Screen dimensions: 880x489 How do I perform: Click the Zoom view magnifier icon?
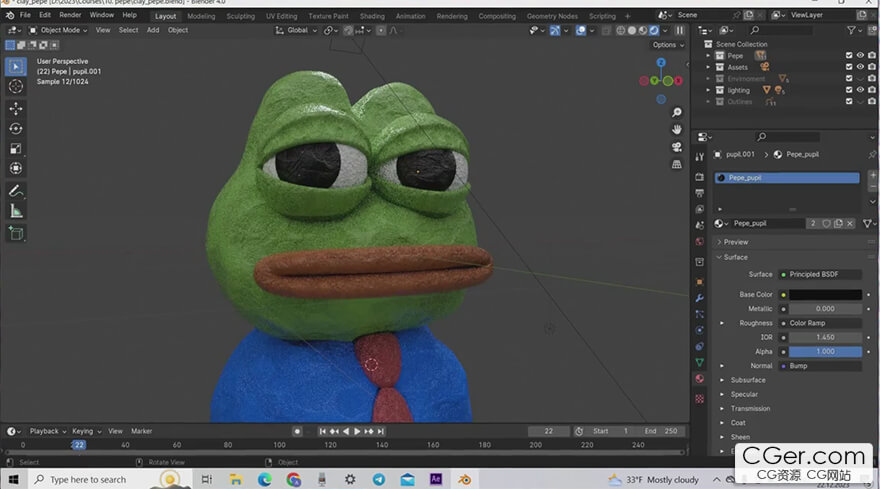click(677, 113)
